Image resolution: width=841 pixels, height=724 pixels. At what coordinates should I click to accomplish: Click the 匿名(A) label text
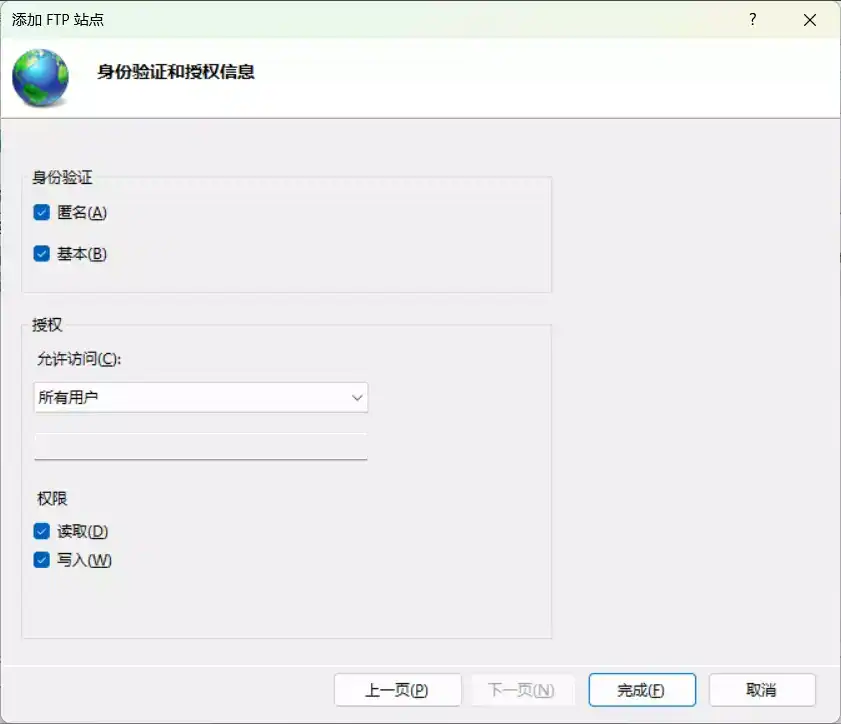(82, 212)
